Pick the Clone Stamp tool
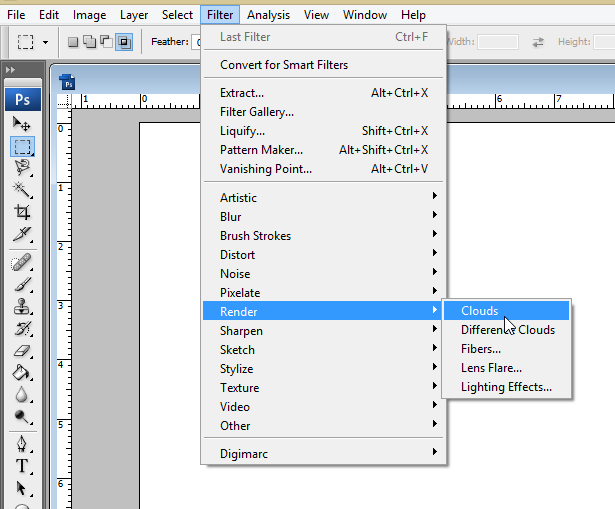The width and height of the screenshot is (615, 509). click(21, 306)
